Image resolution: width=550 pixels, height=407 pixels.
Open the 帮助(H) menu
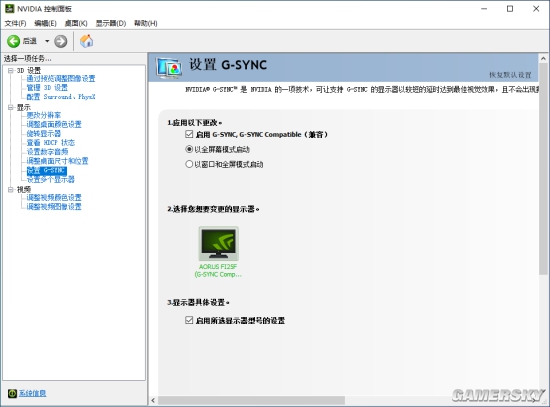click(146, 23)
